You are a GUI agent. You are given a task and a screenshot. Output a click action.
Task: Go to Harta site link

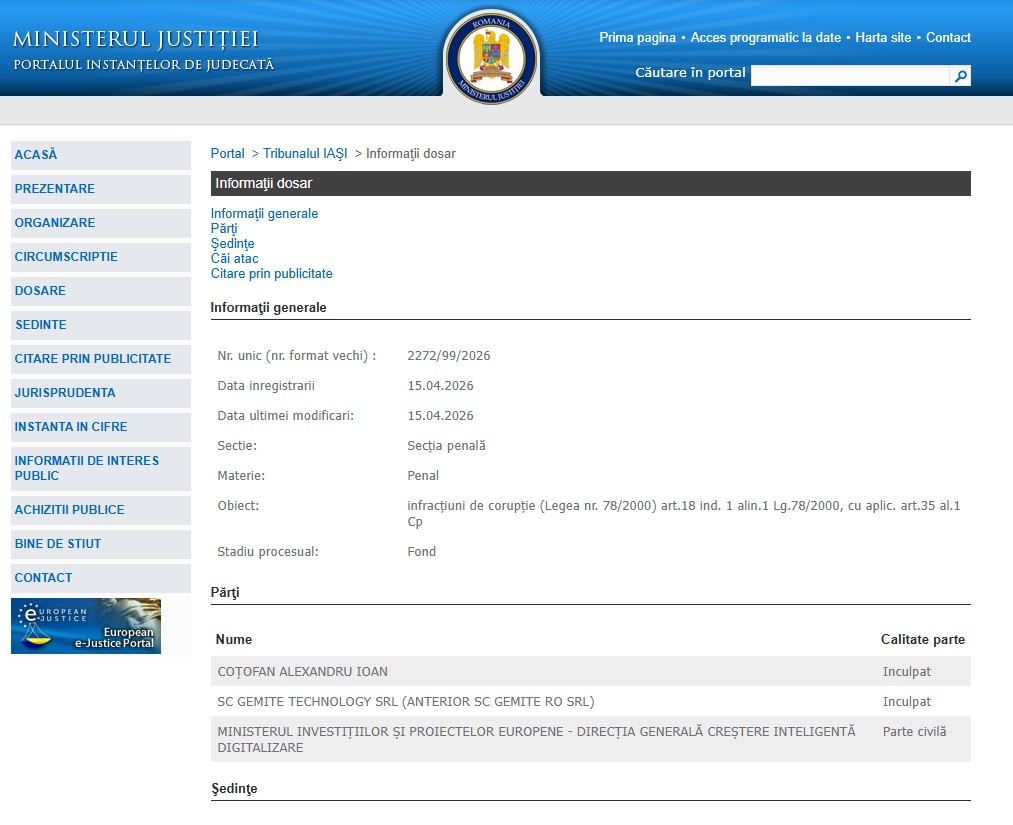coord(883,38)
